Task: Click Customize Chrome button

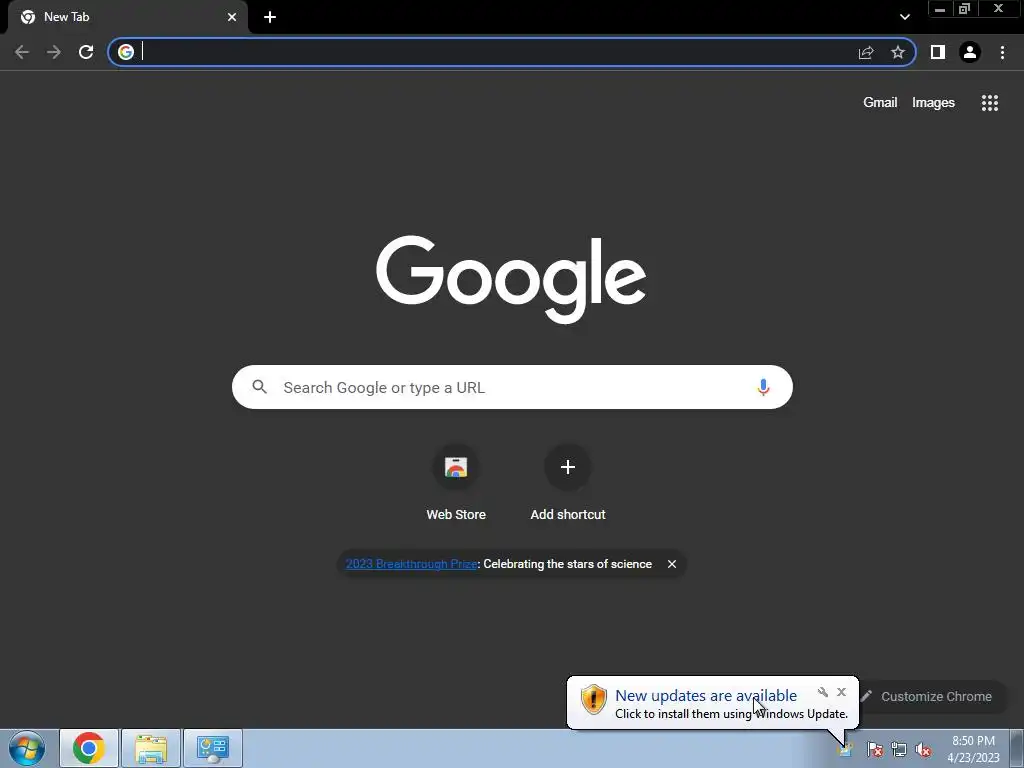Action: tap(931, 696)
